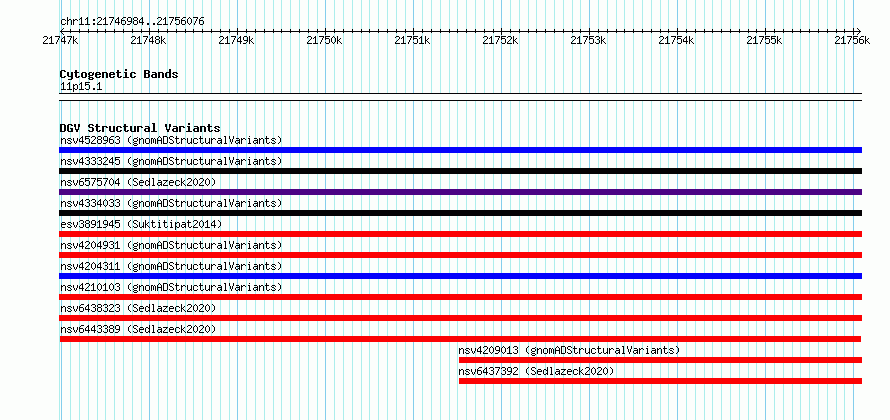Click the 21748k ruler label
This screenshot has width=890, height=420.
[148, 40]
